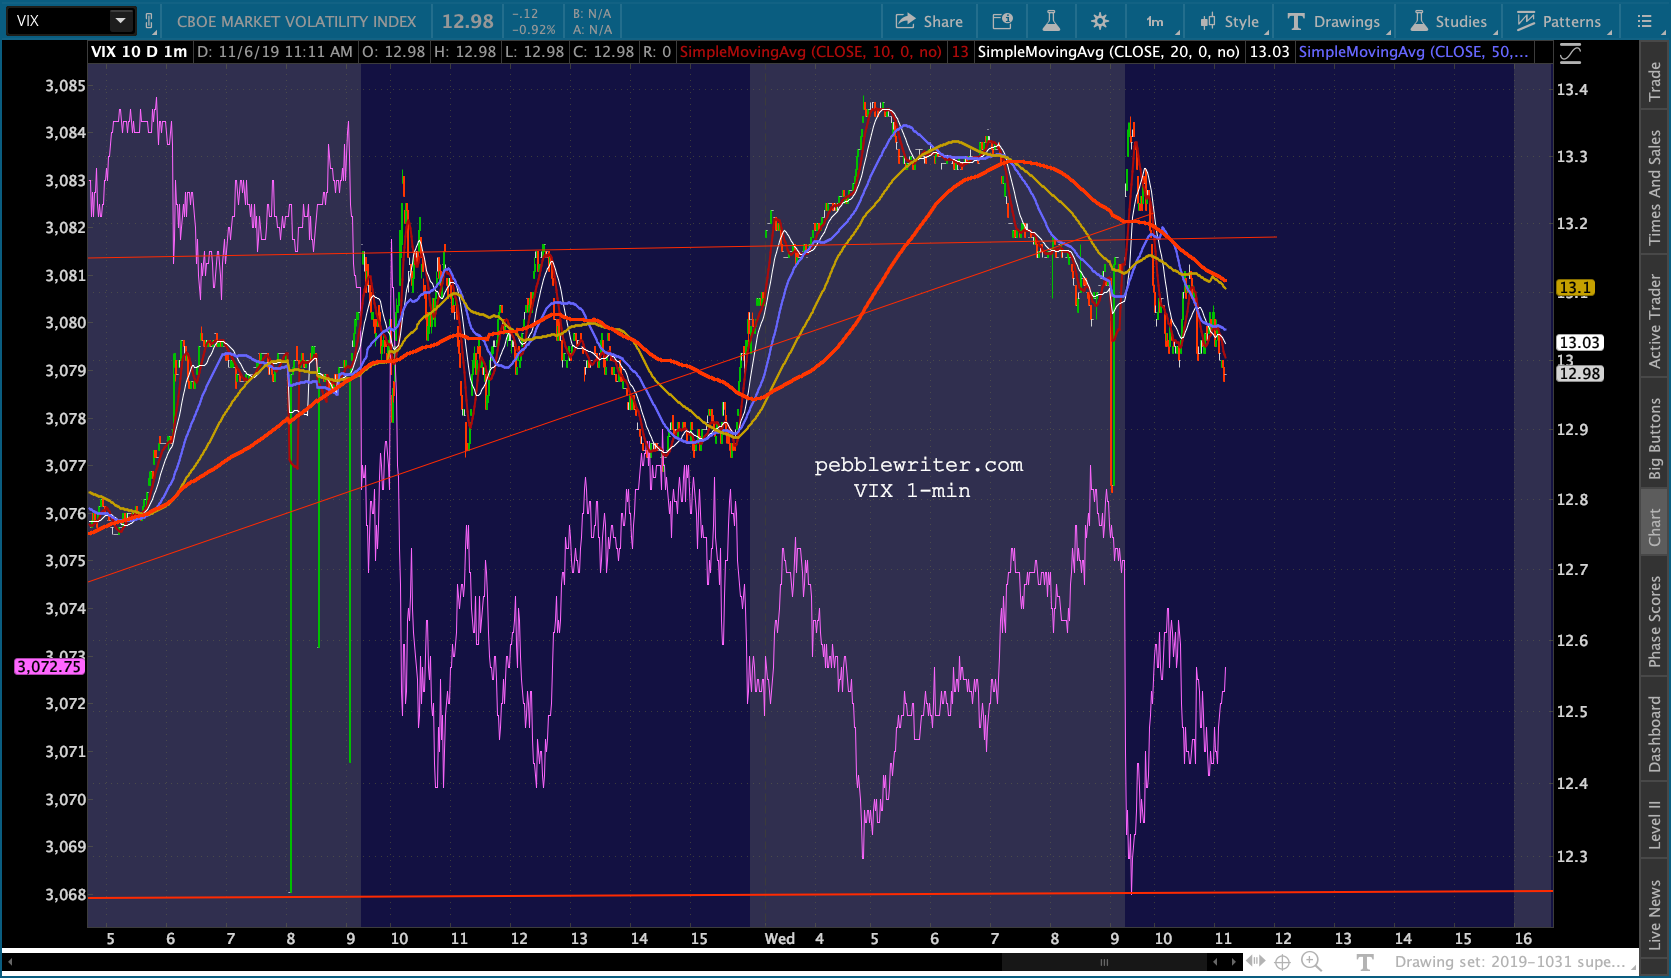
Task: Open the Drawings menu
Action: pos(1334,21)
